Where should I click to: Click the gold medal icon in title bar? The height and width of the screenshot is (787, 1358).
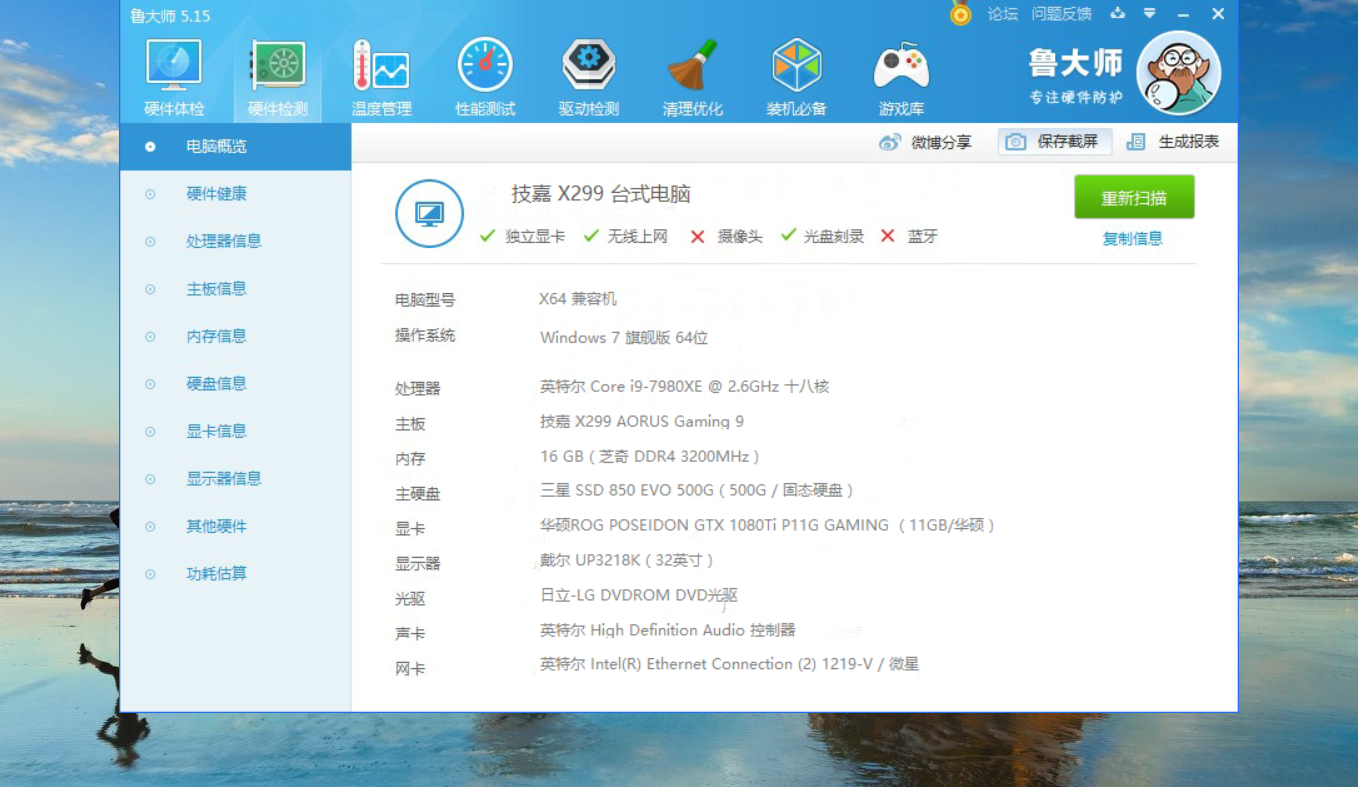961,13
